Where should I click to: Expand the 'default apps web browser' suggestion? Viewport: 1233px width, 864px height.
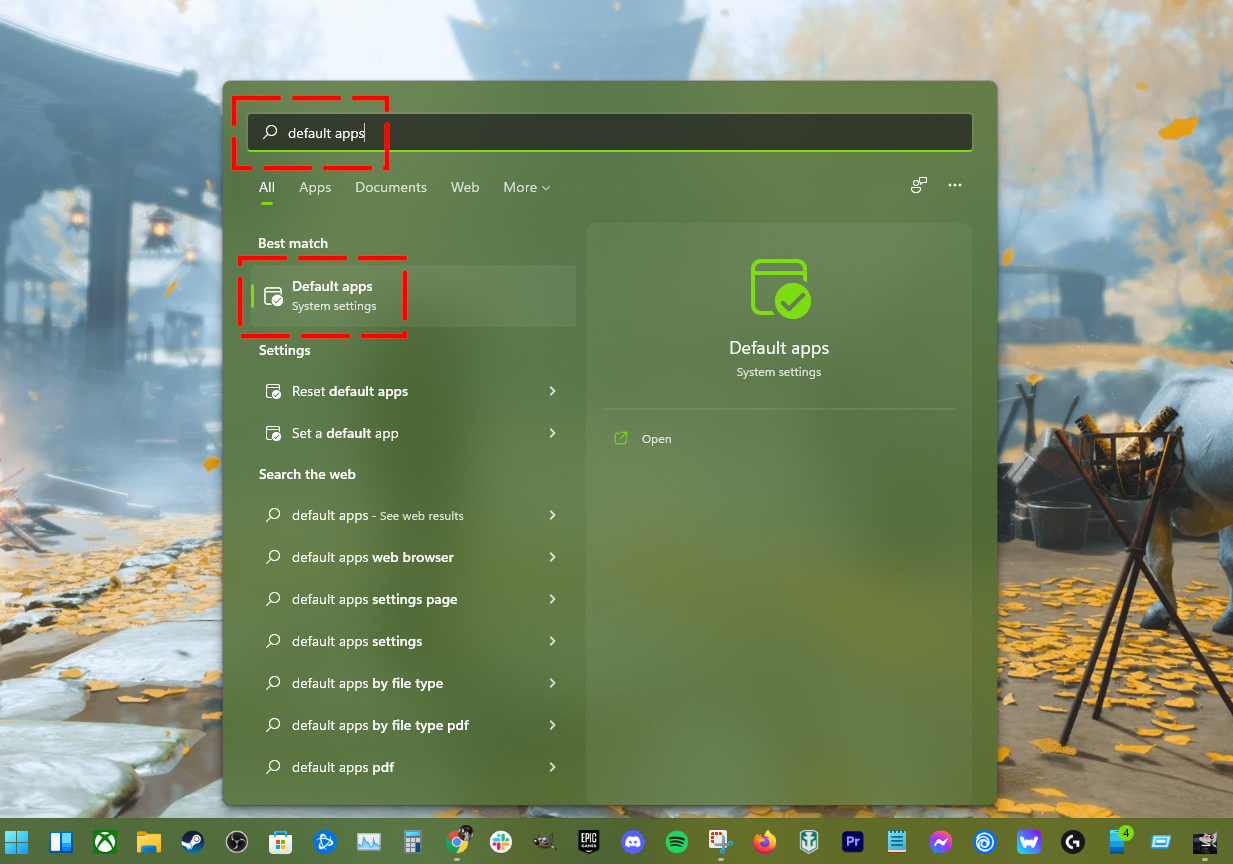[552, 557]
